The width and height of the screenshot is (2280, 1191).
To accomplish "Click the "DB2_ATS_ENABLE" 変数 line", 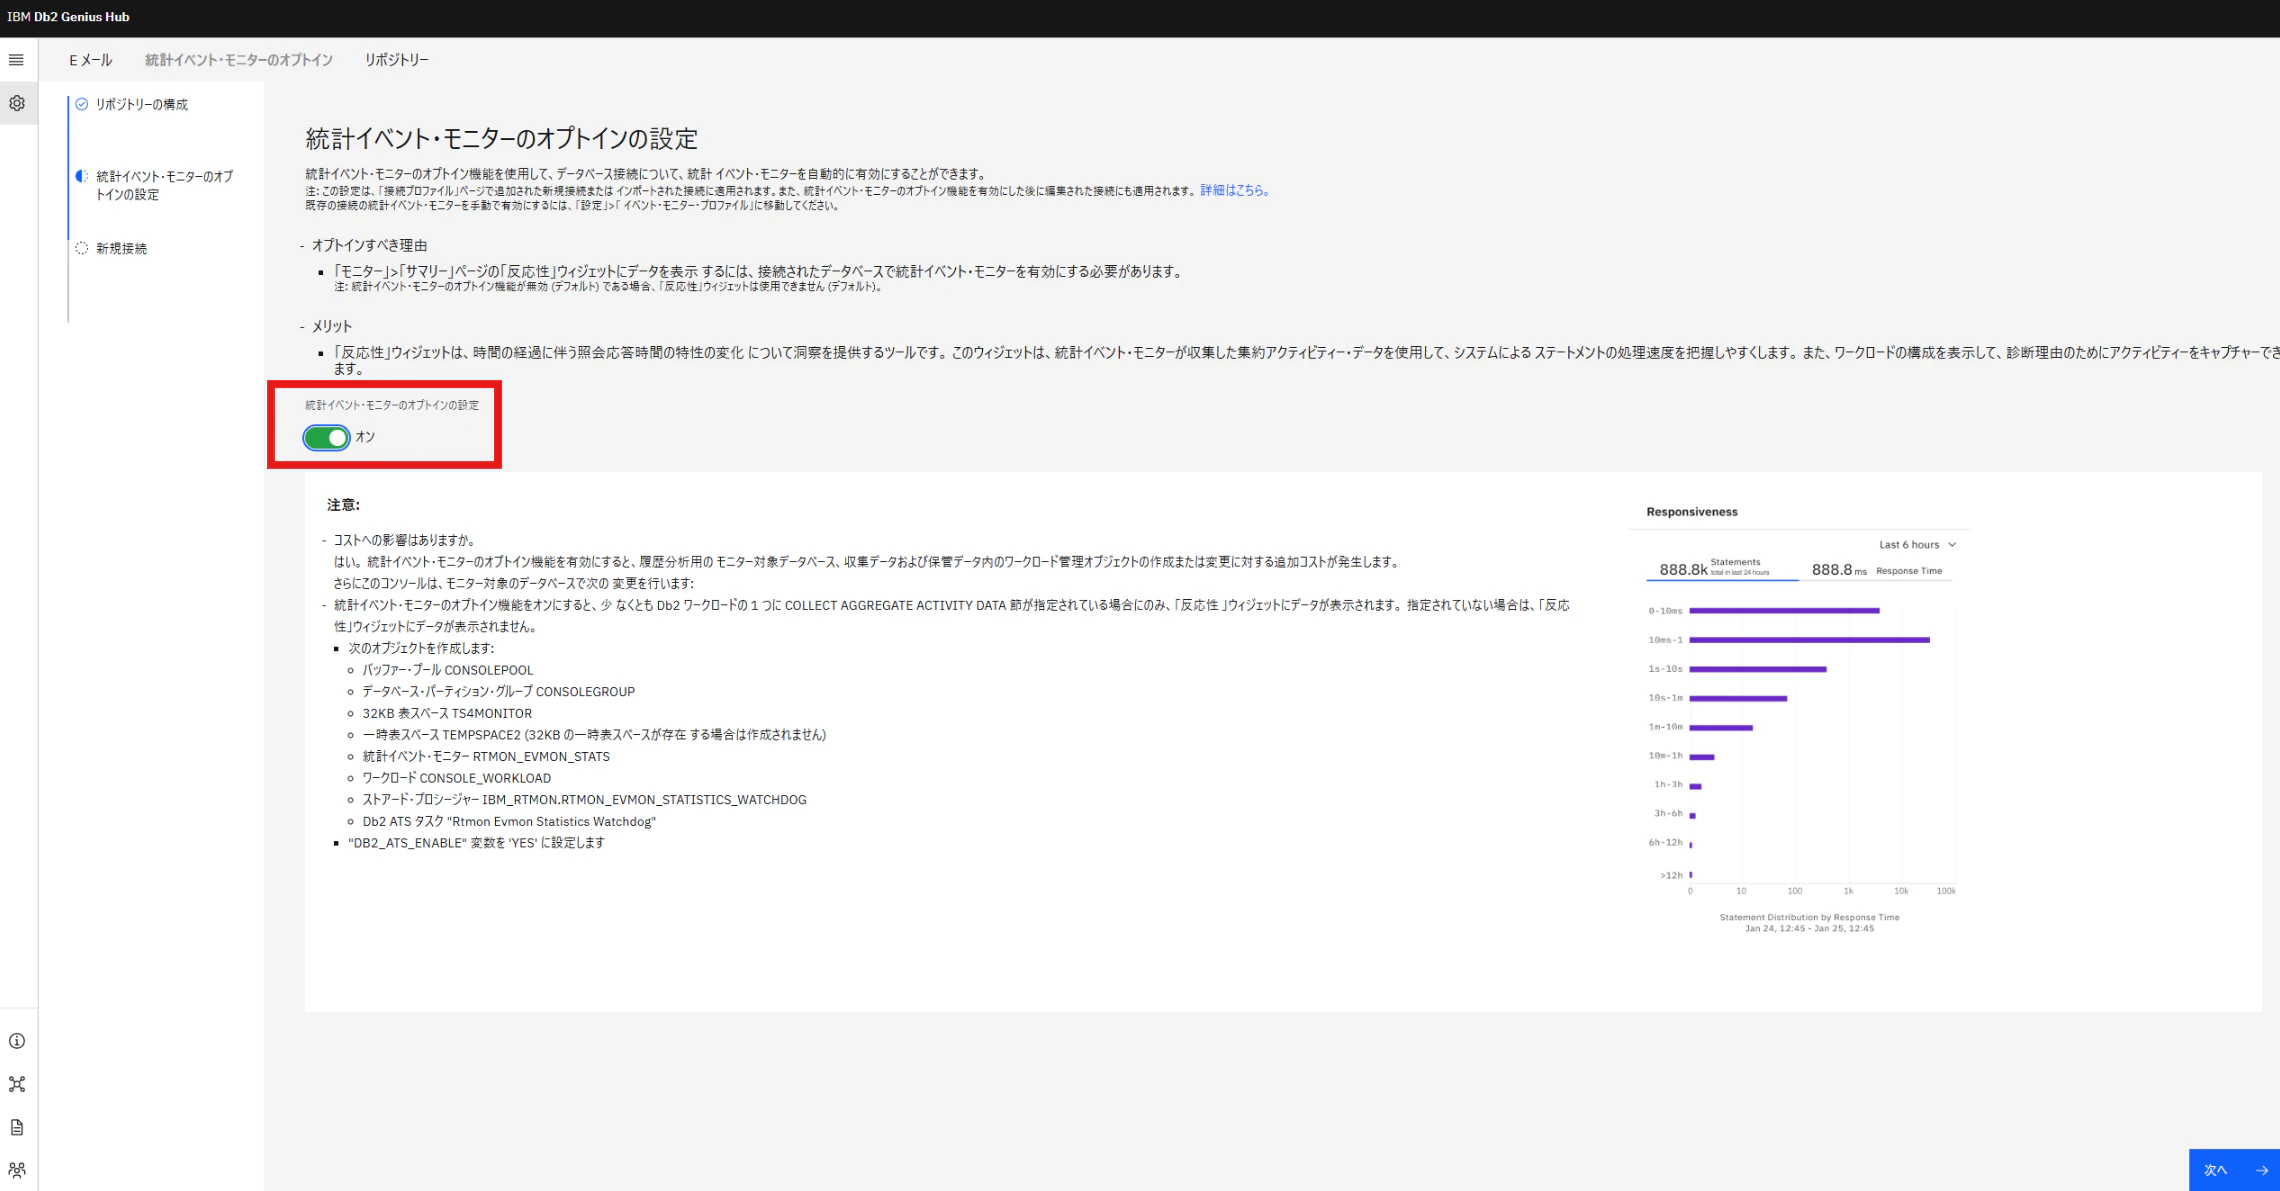I will pyautogui.click(x=476, y=843).
